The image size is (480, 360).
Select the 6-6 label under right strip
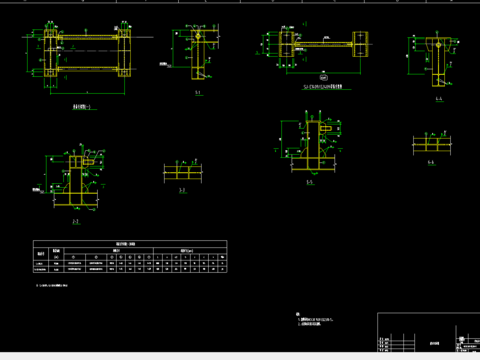(x=431, y=163)
